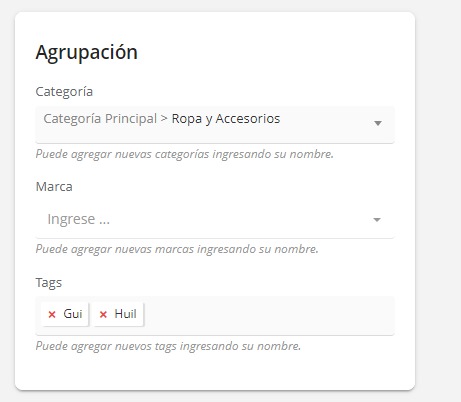Click the Tags field label
461x402 pixels.
(x=49, y=283)
